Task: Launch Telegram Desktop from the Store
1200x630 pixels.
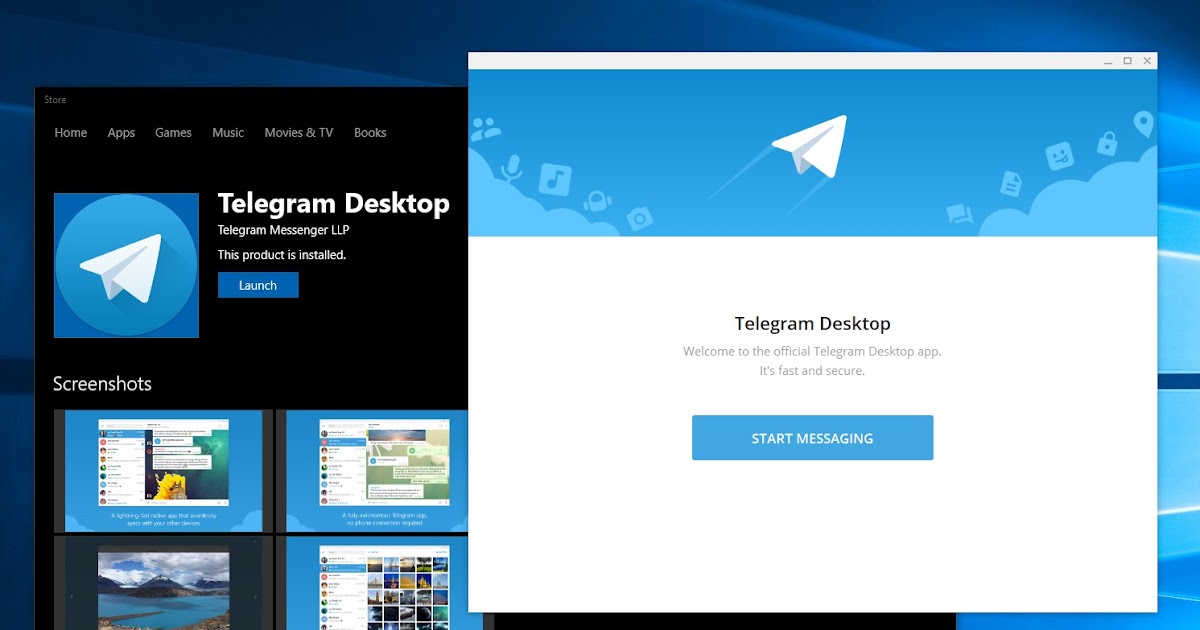Action: pos(258,285)
